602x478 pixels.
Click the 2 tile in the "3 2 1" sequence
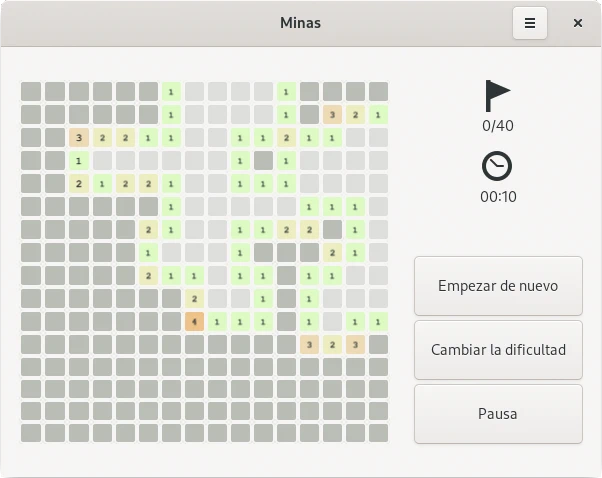pyautogui.click(x=355, y=115)
